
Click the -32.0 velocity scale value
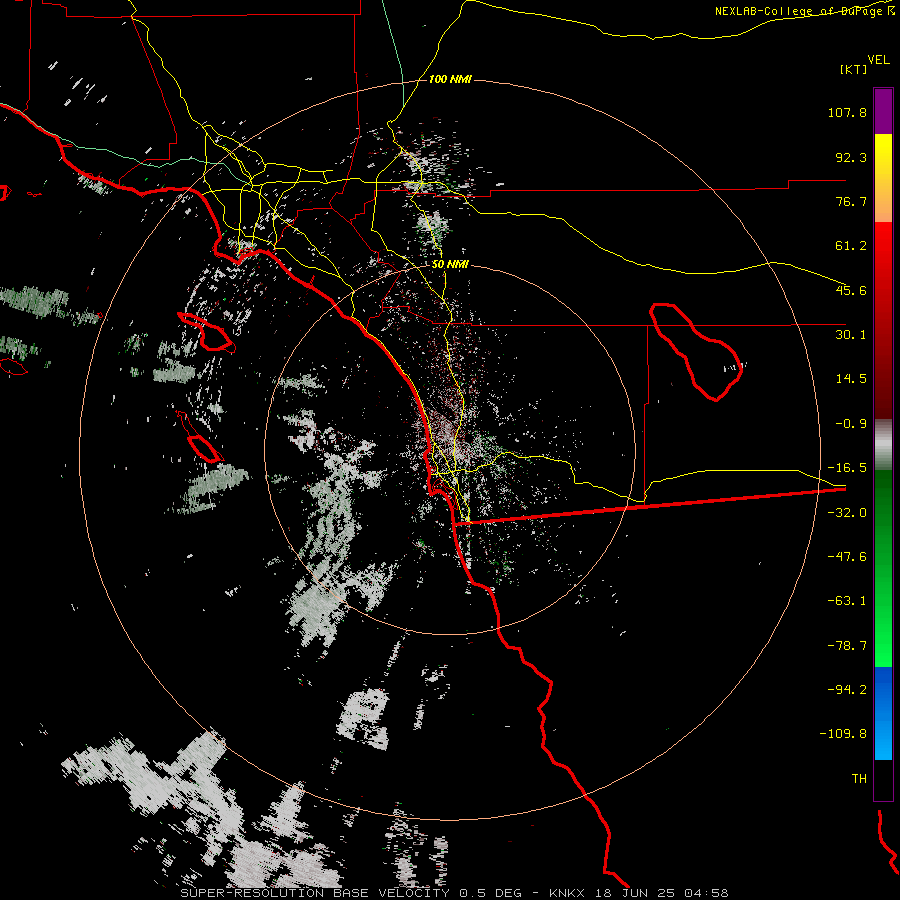(847, 513)
